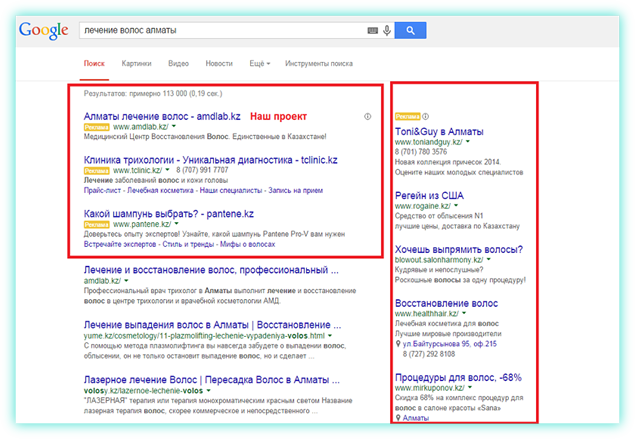Open the on-screen keyboard icon in search box
This screenshot has height=439, width=635.
pos(373,30)
